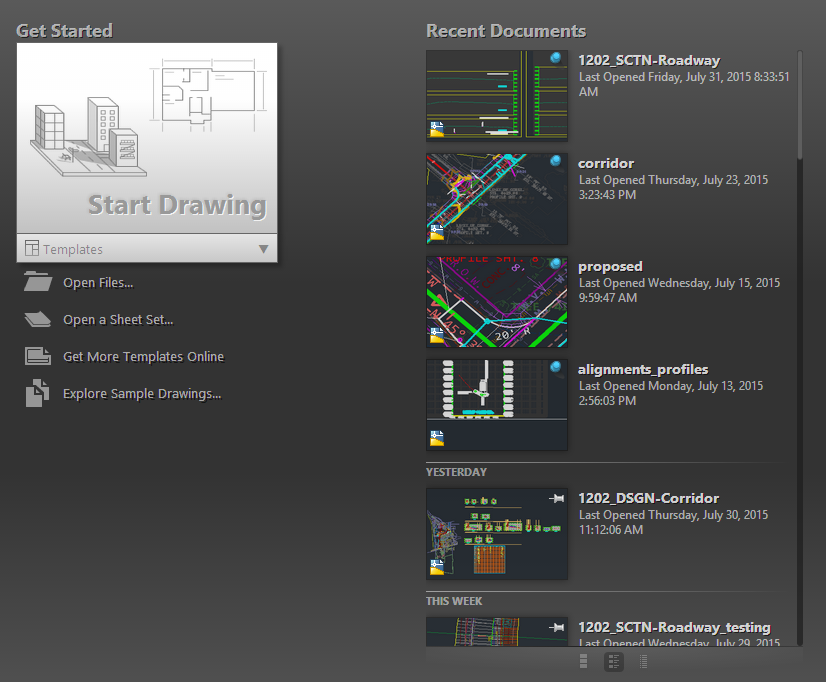Click the Get More Templates Online icon
Viewport: 826px width, 682px height.
click(x=38, y=356)
